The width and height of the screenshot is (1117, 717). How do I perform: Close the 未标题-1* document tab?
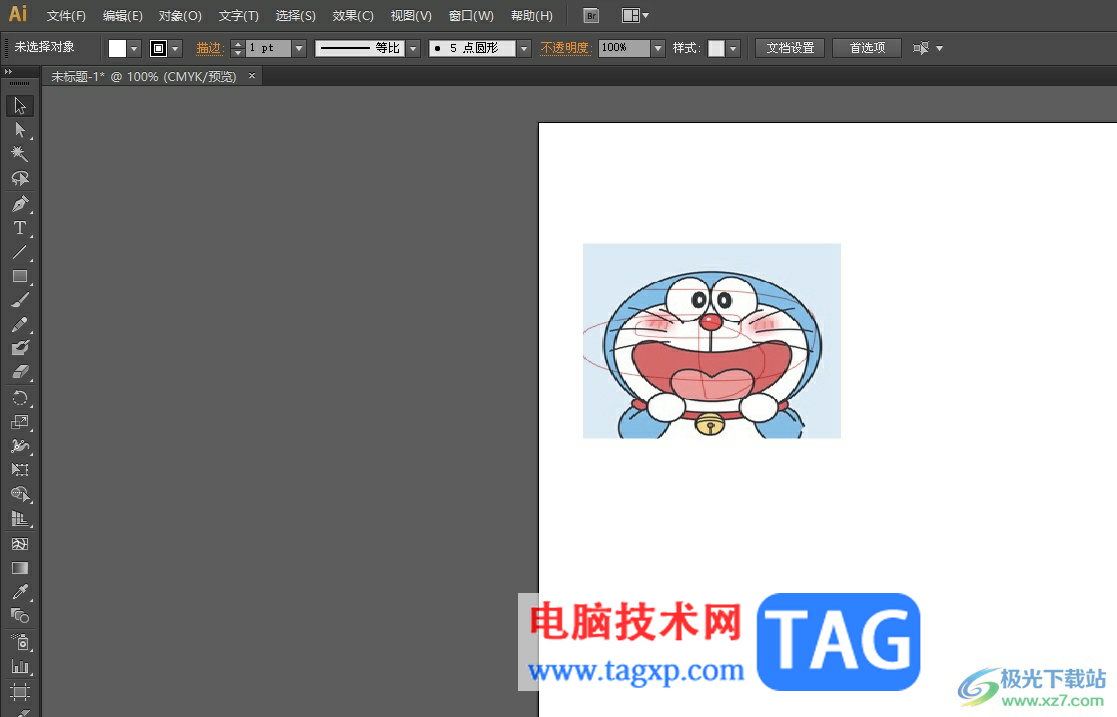point(251,76)
